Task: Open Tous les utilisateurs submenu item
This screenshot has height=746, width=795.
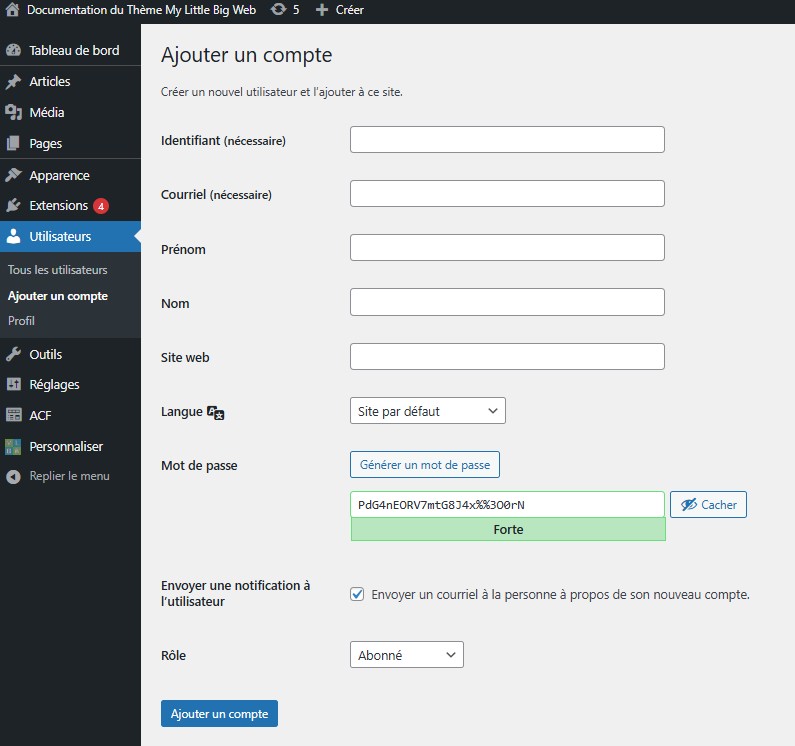Action: click(x=57, y=271)
